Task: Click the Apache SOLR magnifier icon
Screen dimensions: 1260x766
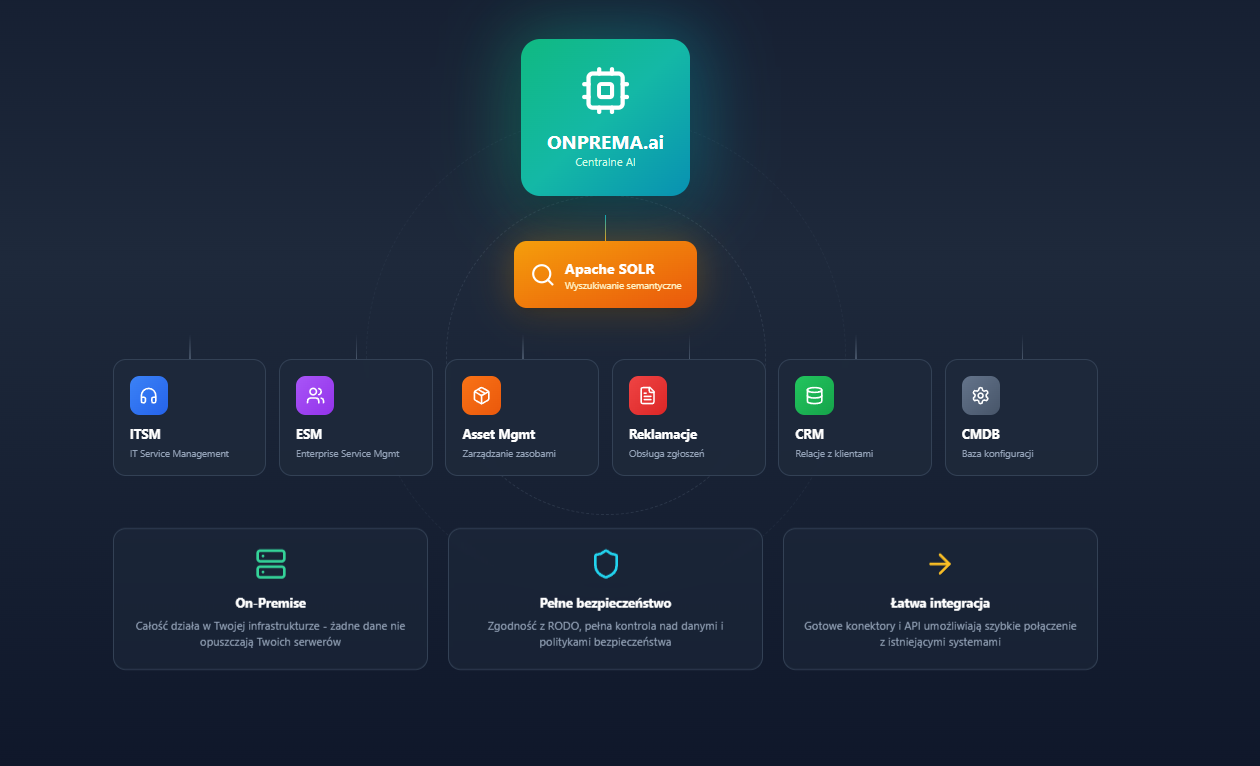Action: click(542, 274)
